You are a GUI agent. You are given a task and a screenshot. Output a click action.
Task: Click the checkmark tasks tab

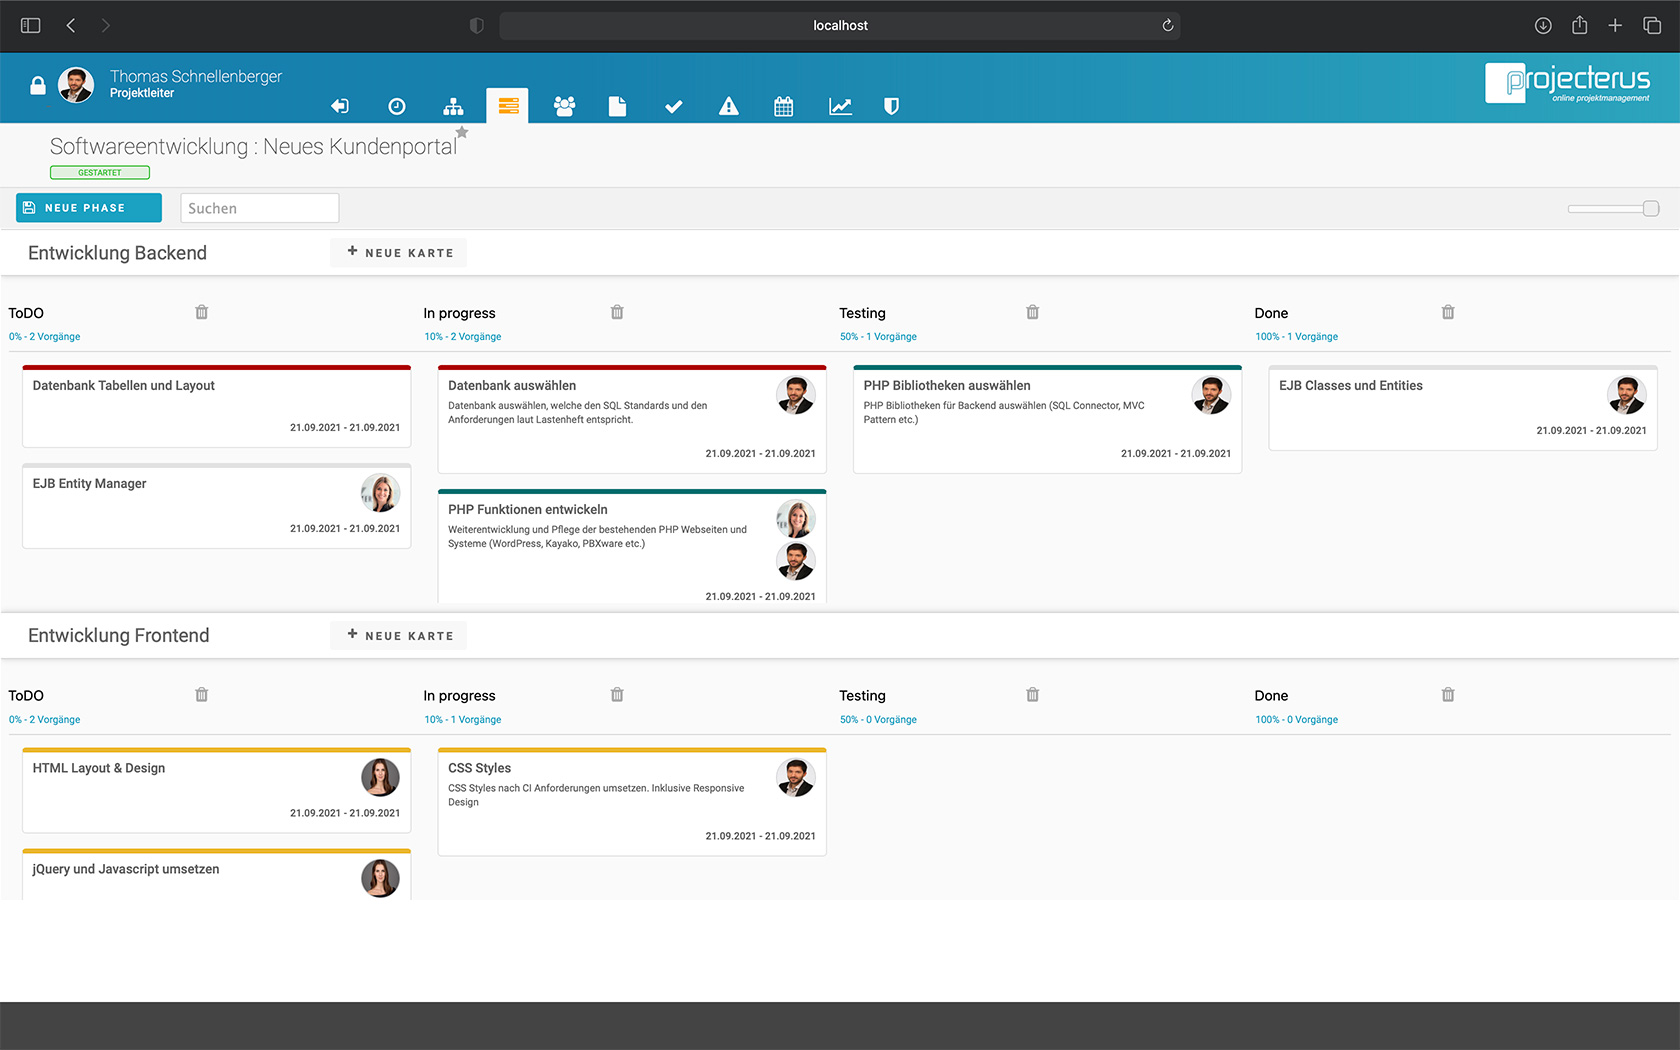[673, 106]
